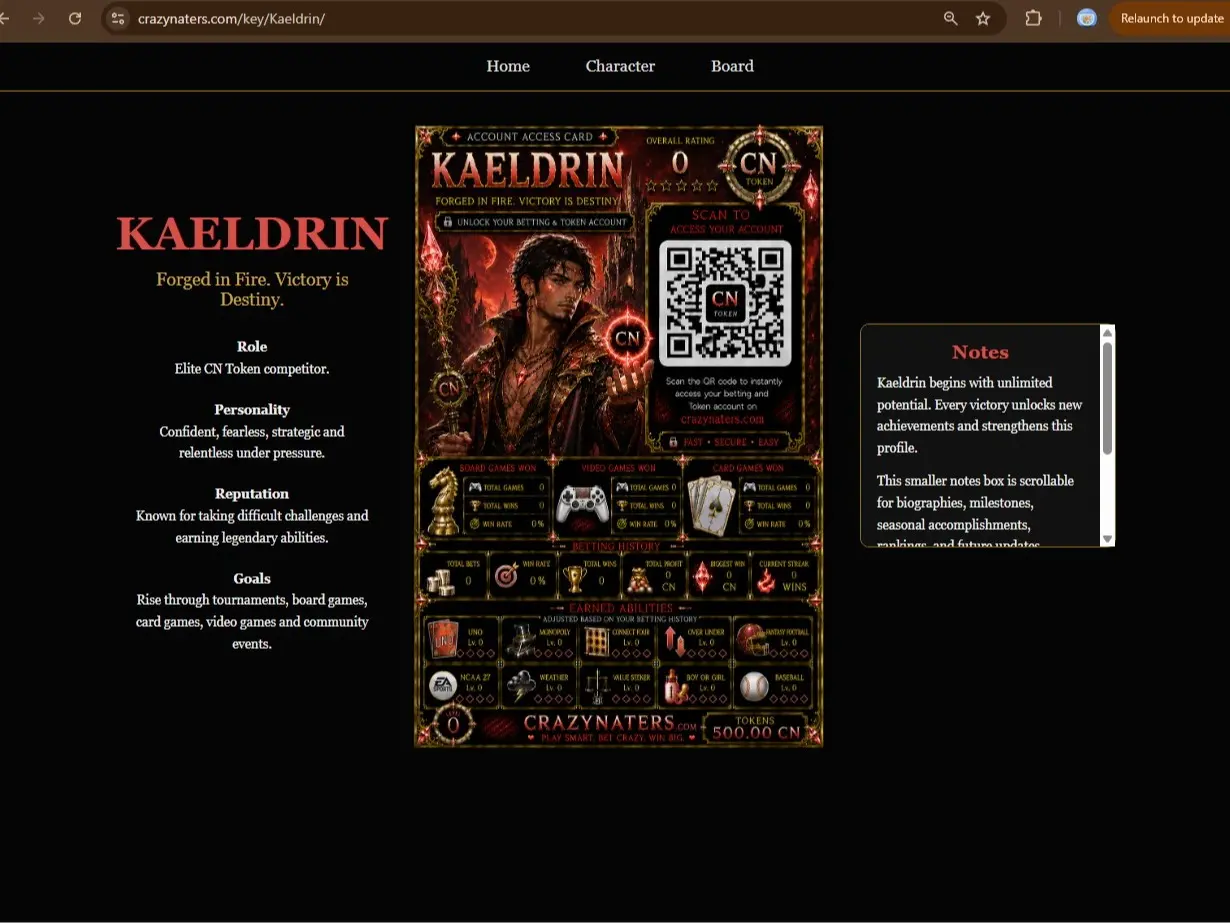Click the 'Notes' panel title
This screenshot has height=923, width=1230.
pos(980,352)
